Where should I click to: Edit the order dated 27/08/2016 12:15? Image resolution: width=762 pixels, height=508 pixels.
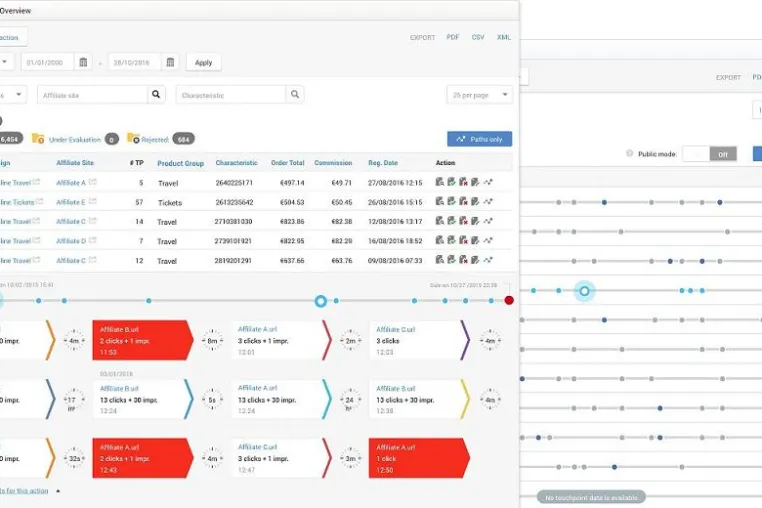tap(475, 182)
